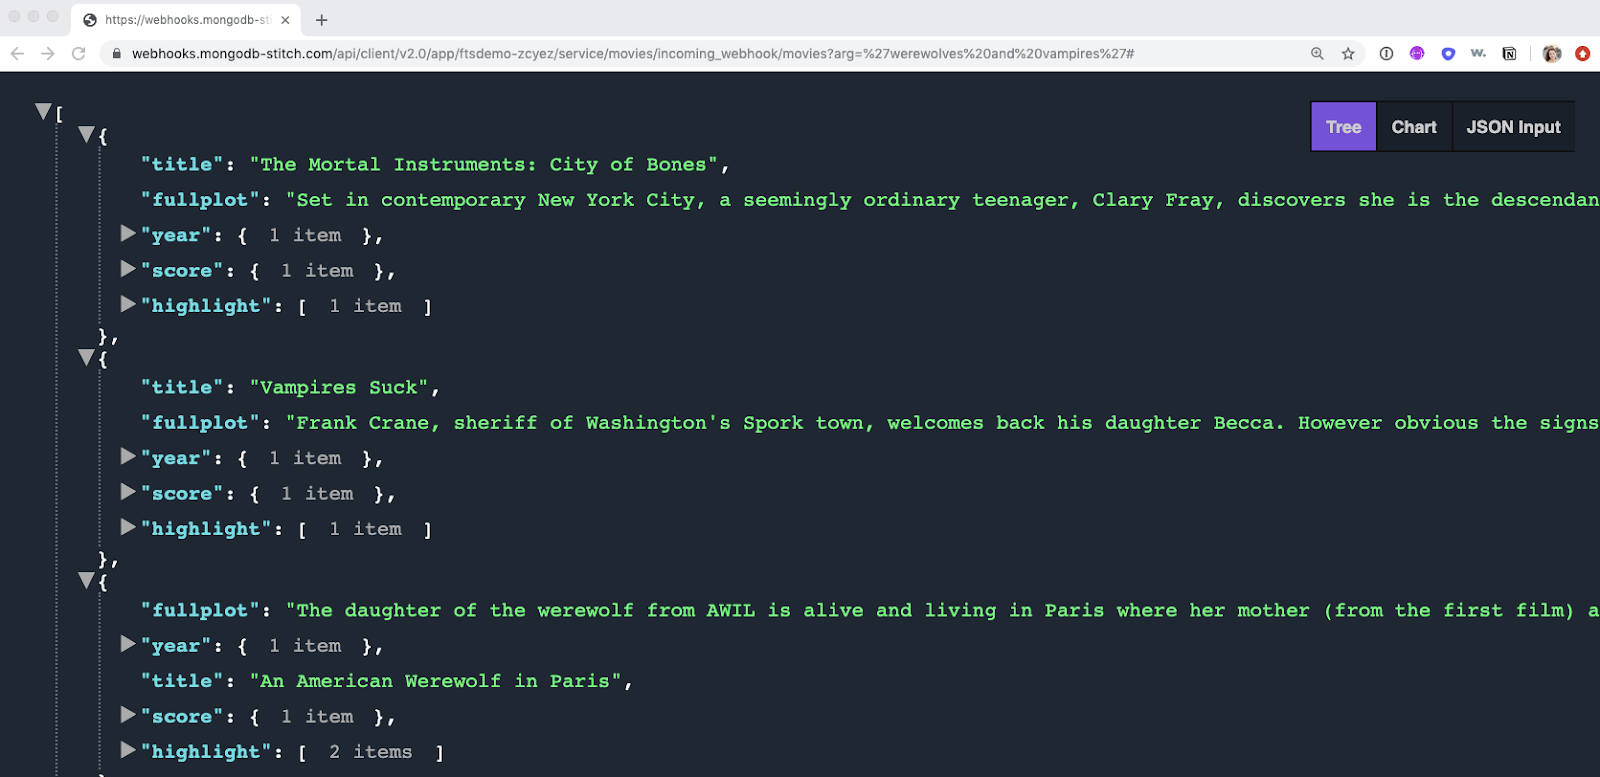Screen dimensions: 1600x777
Task: Collapse the City of Bones object
Action: pyautogui.click(x=86, y=134)
